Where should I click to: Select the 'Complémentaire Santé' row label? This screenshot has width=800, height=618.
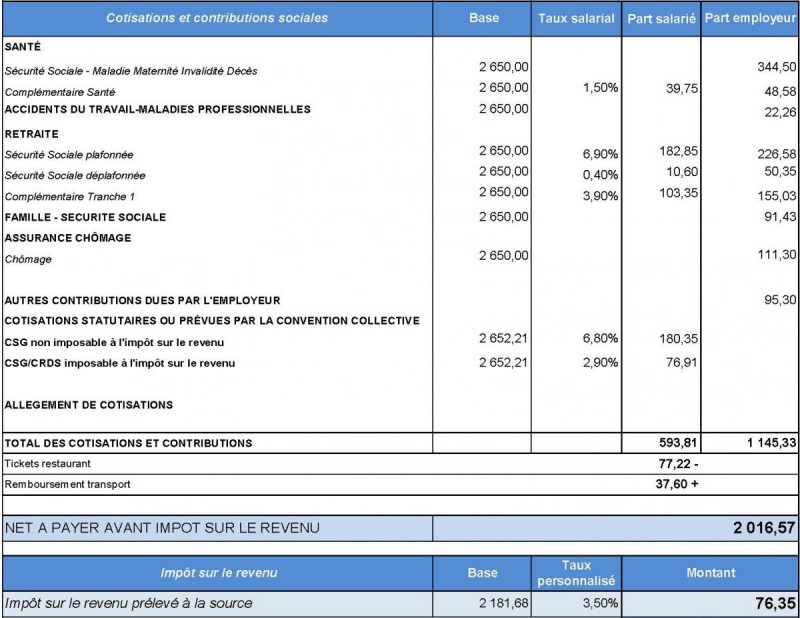point(60,92)
